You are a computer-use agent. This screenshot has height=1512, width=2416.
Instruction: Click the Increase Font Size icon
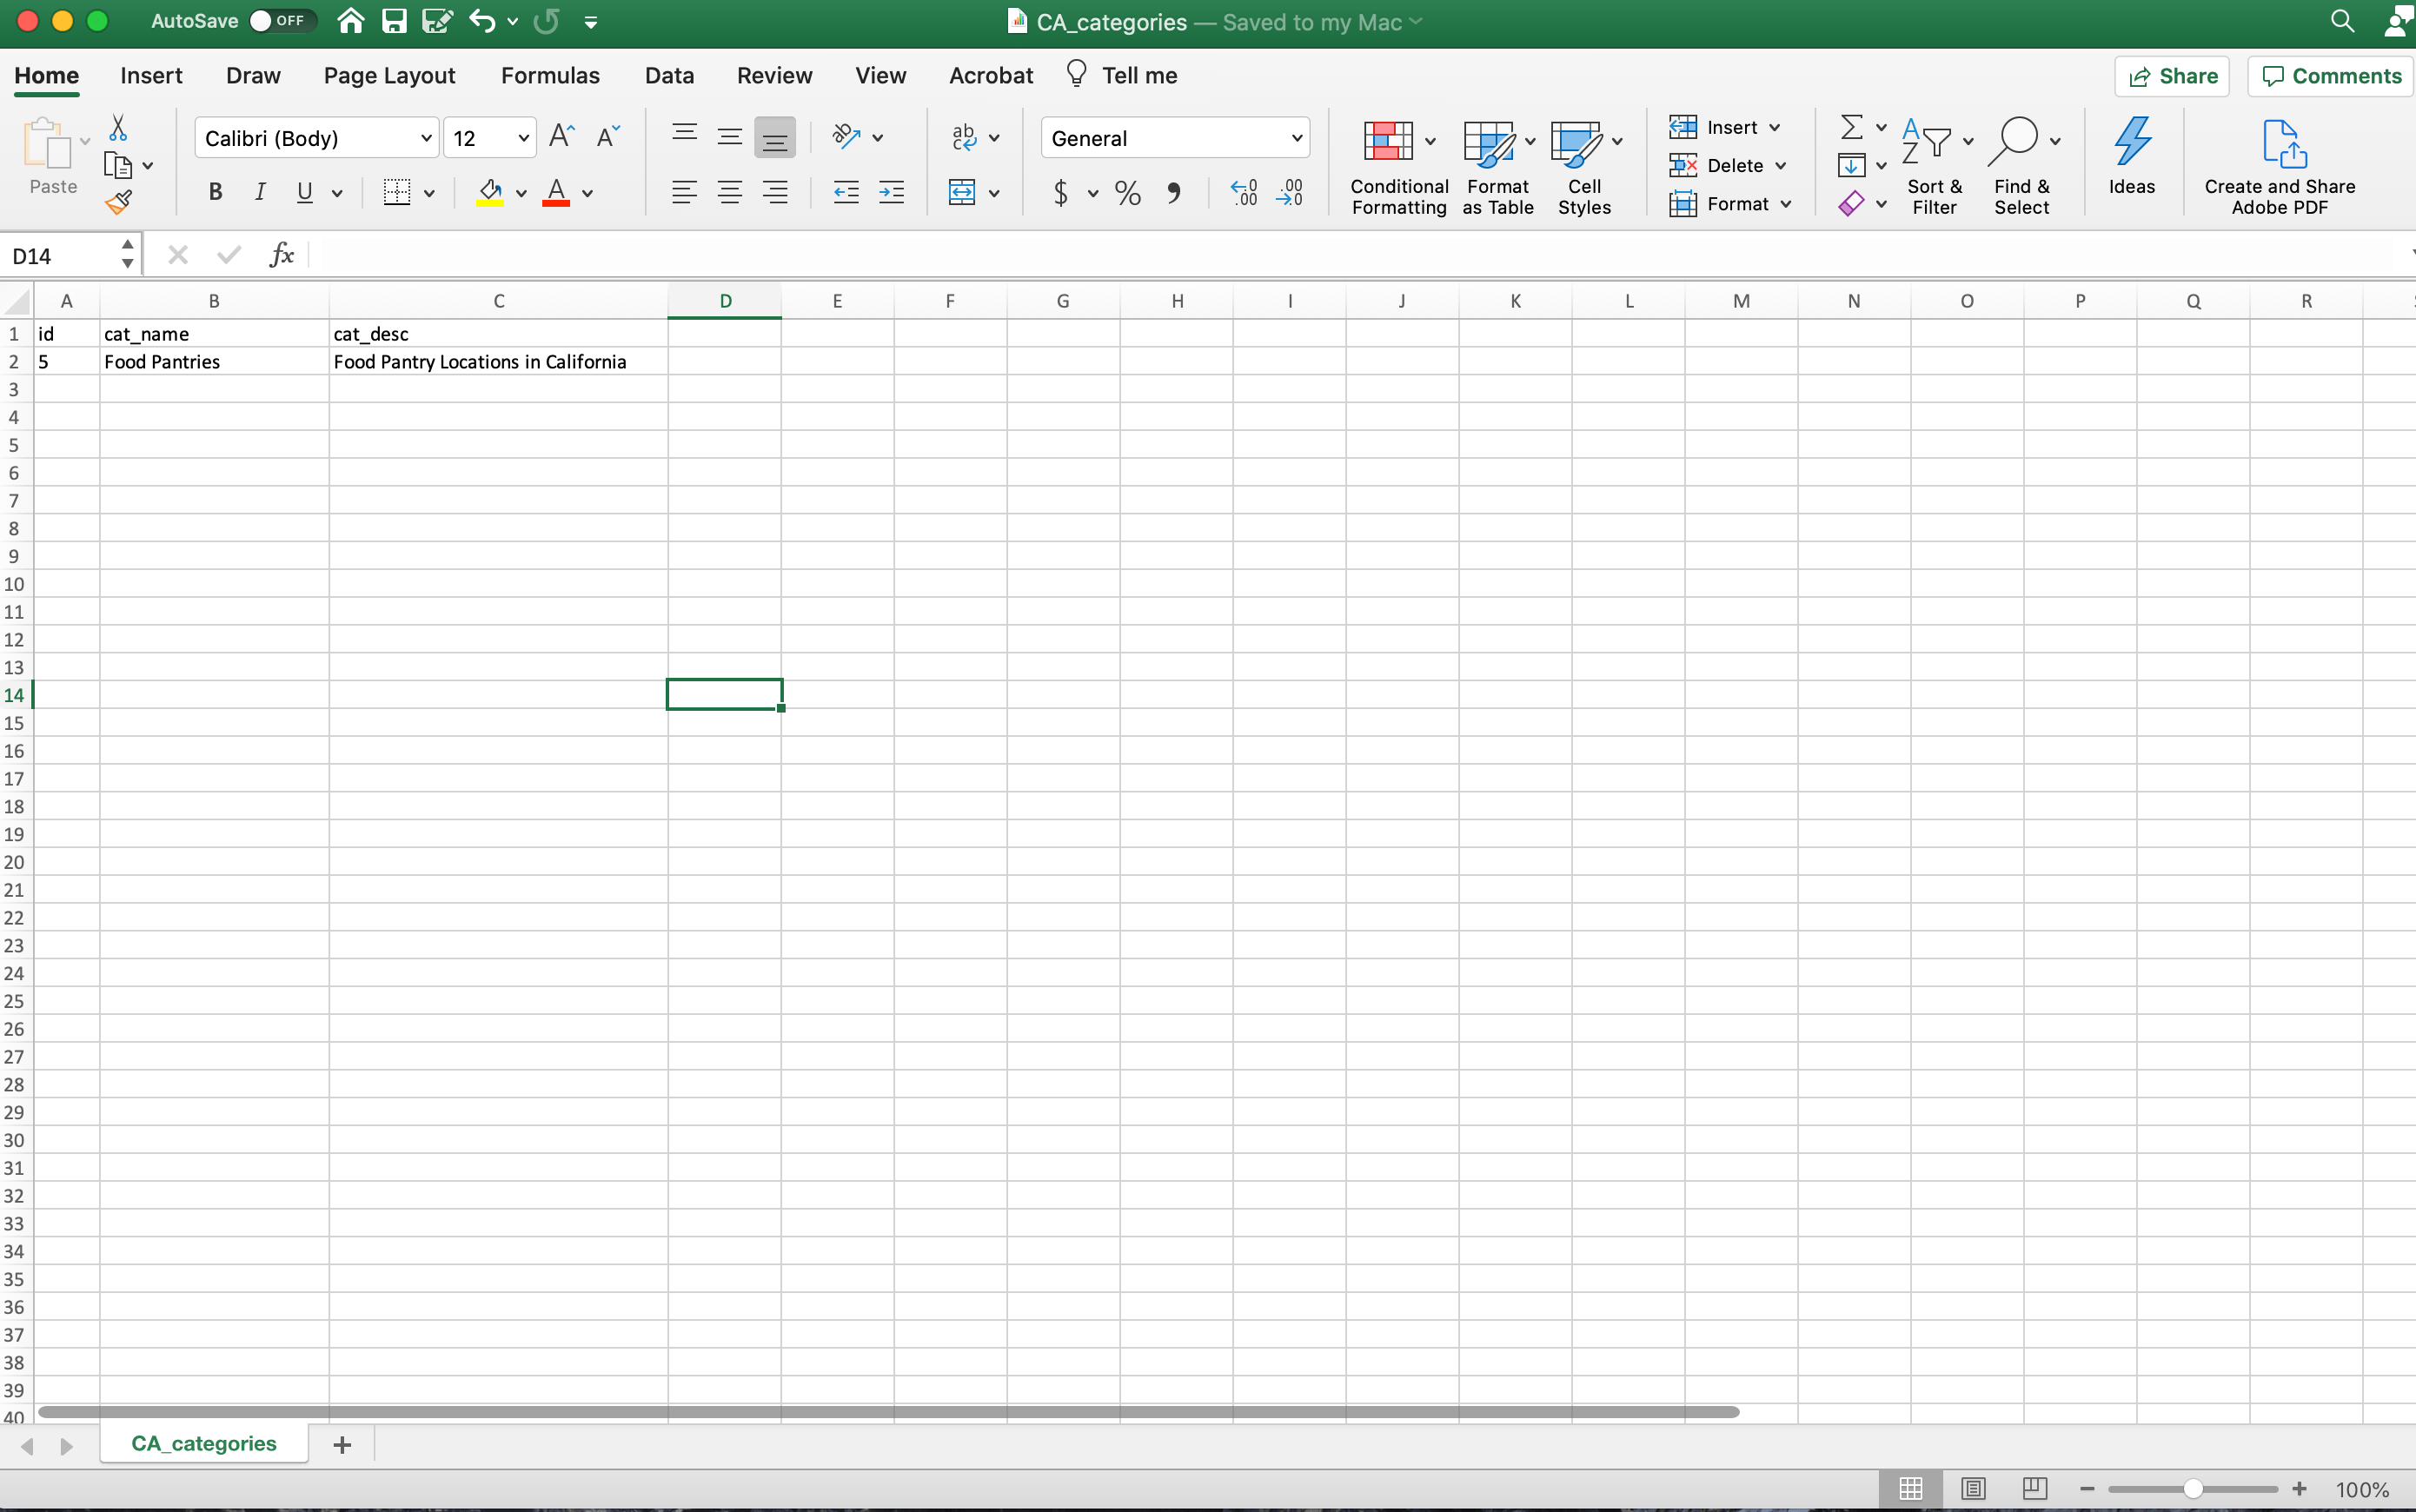click(562, 137)
